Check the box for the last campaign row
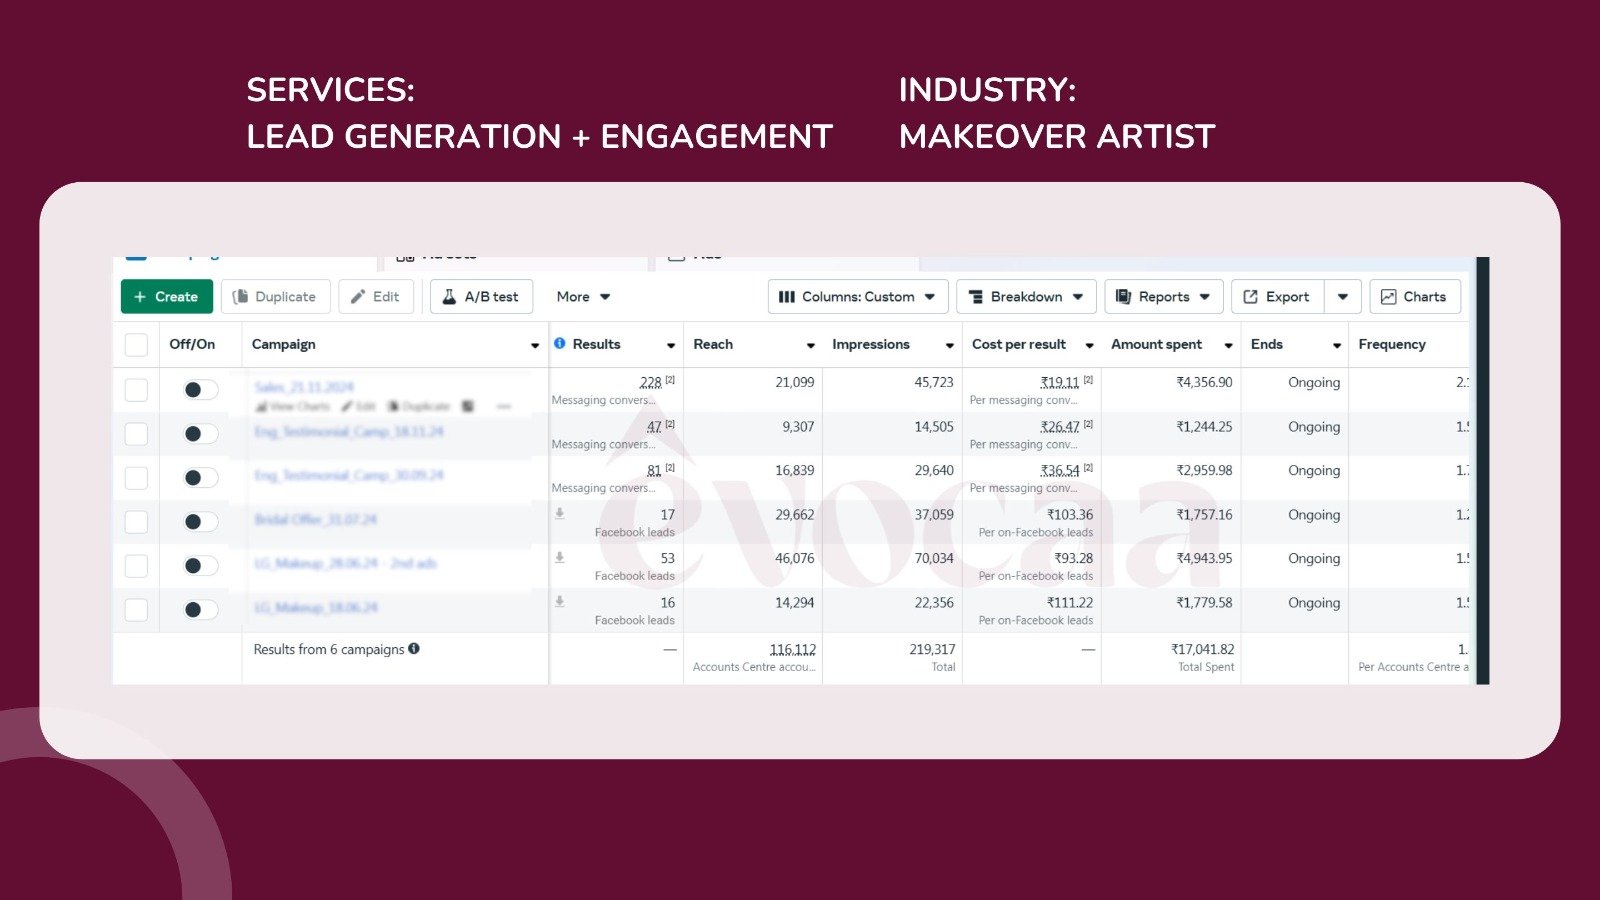The height and width of the screenshot is (900, 1600). pos(136,610)
